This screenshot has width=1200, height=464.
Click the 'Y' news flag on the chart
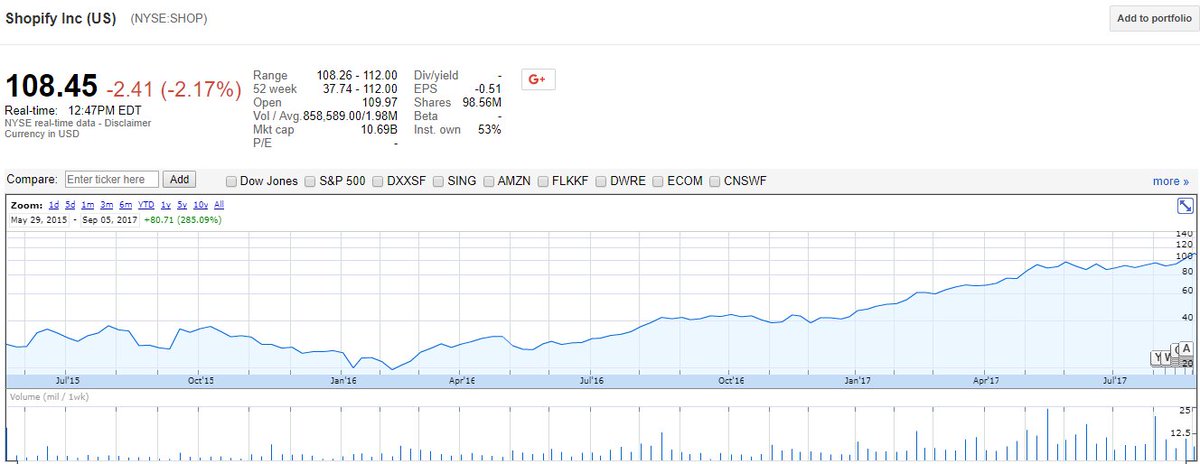1158,357
